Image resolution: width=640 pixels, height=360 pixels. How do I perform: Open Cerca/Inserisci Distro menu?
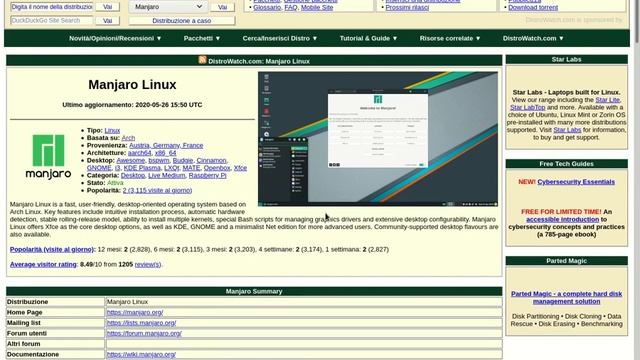pyautogui.click(x=280, y=38)
